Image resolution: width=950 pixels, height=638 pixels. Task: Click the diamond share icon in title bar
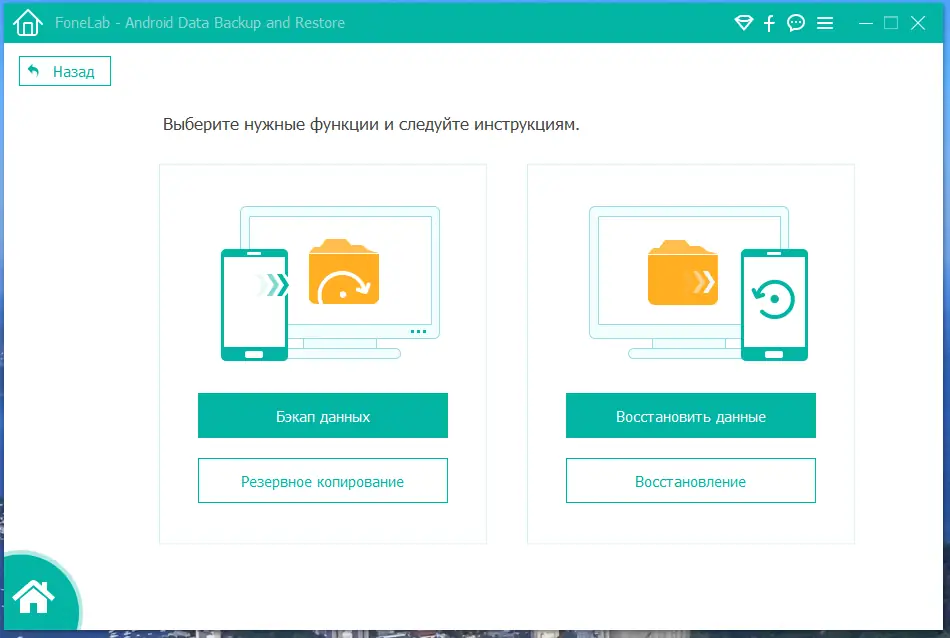pyautogui.click(x=742, y=22)
